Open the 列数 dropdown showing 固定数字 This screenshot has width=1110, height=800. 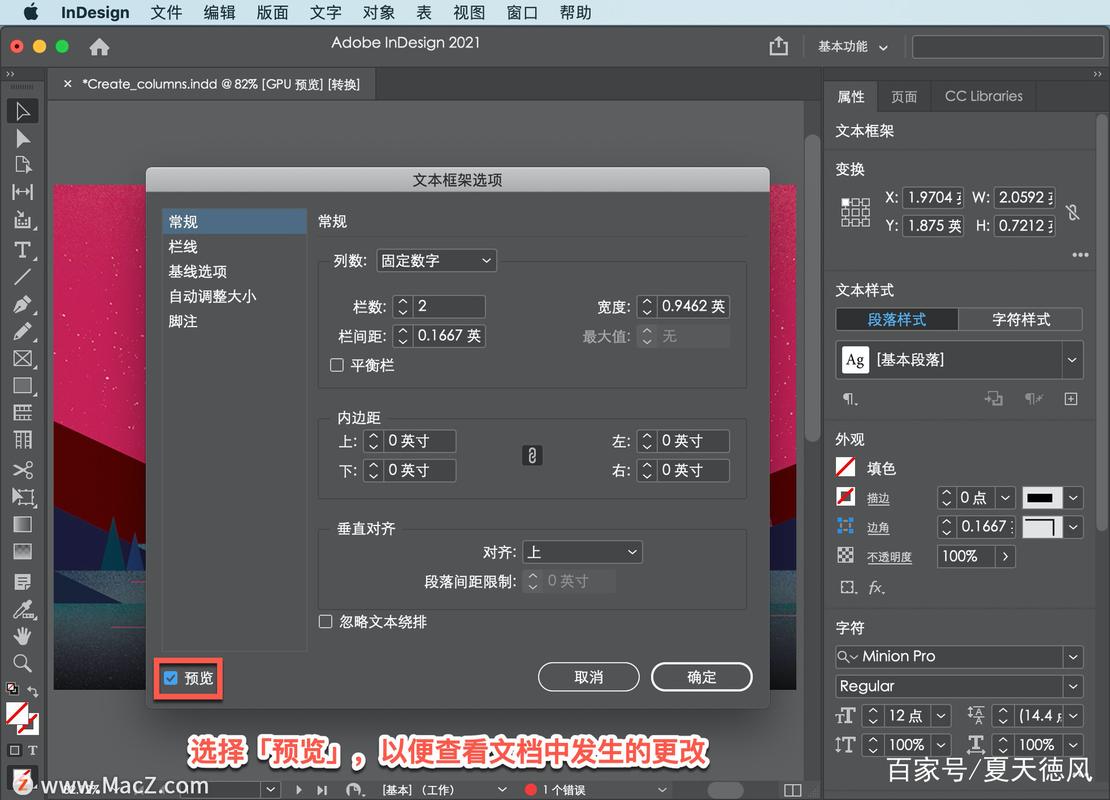[x=435, y=260]
